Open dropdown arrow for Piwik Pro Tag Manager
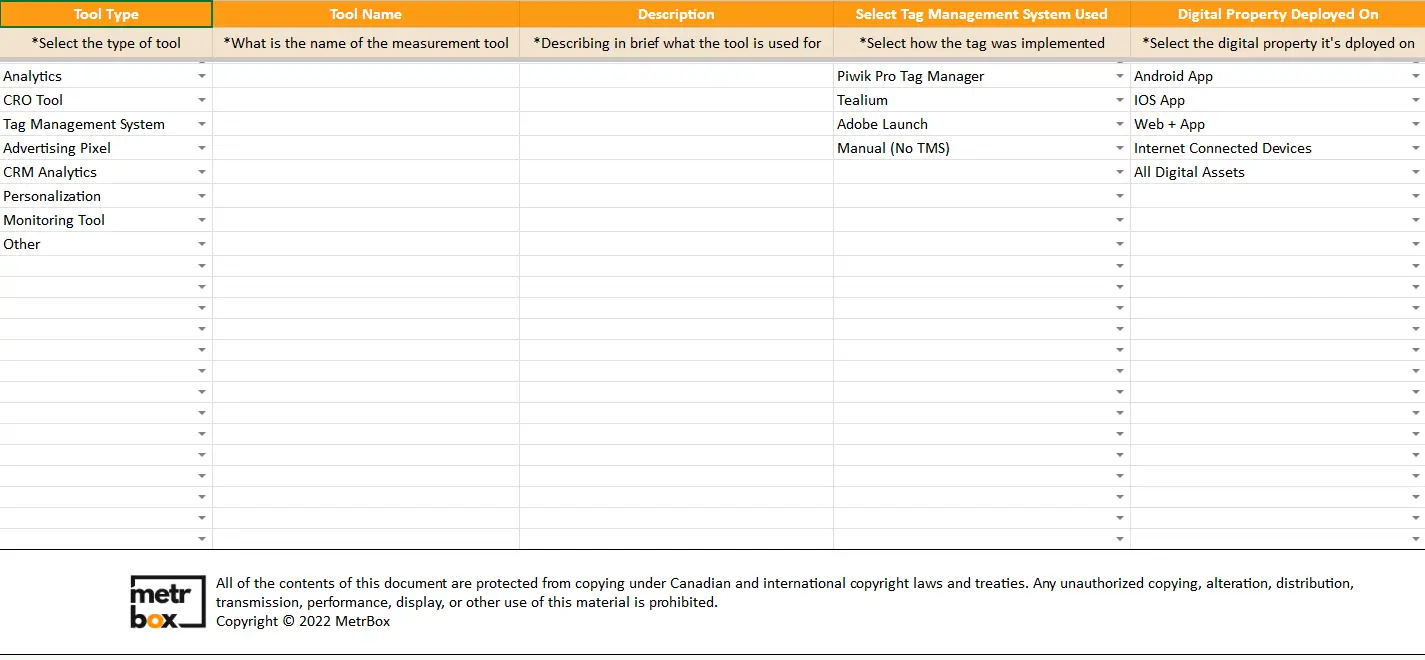This screenshot has width=1425, height=660. (x=1120, y=76)
